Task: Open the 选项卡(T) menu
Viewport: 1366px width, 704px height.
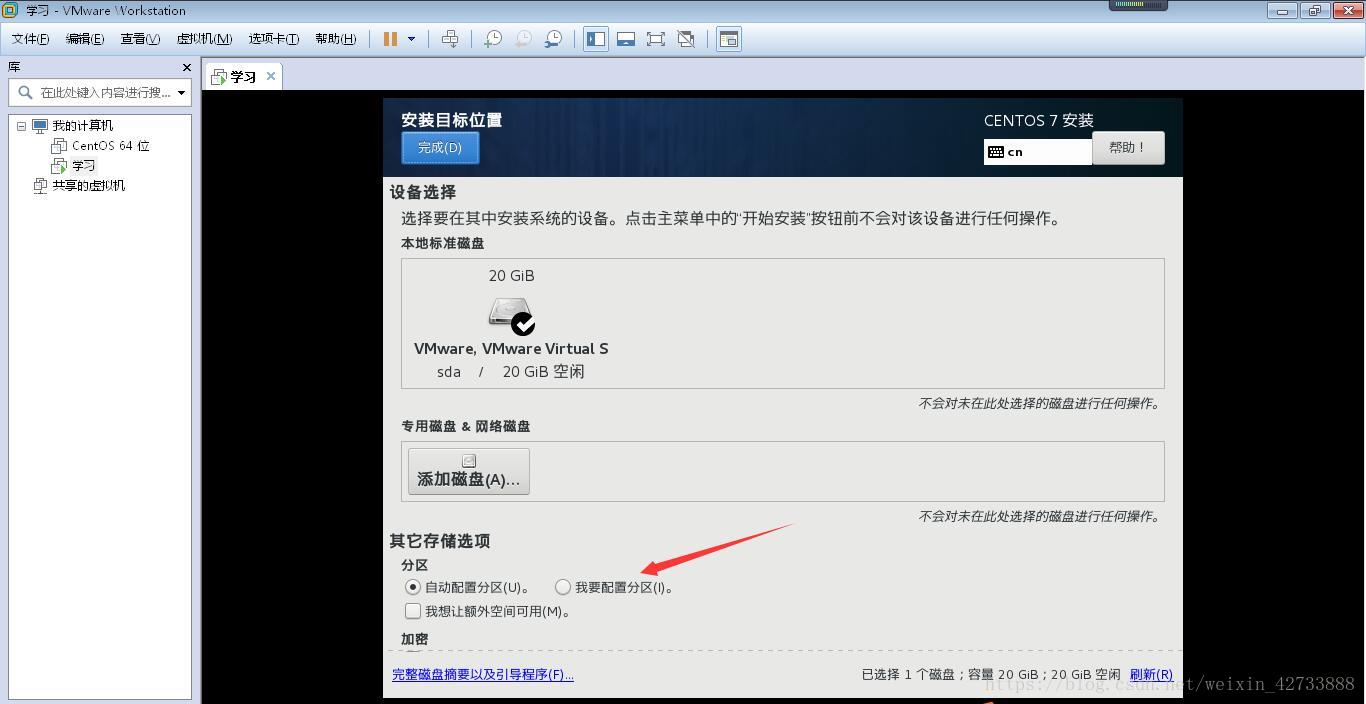Action: pos(274,39)
